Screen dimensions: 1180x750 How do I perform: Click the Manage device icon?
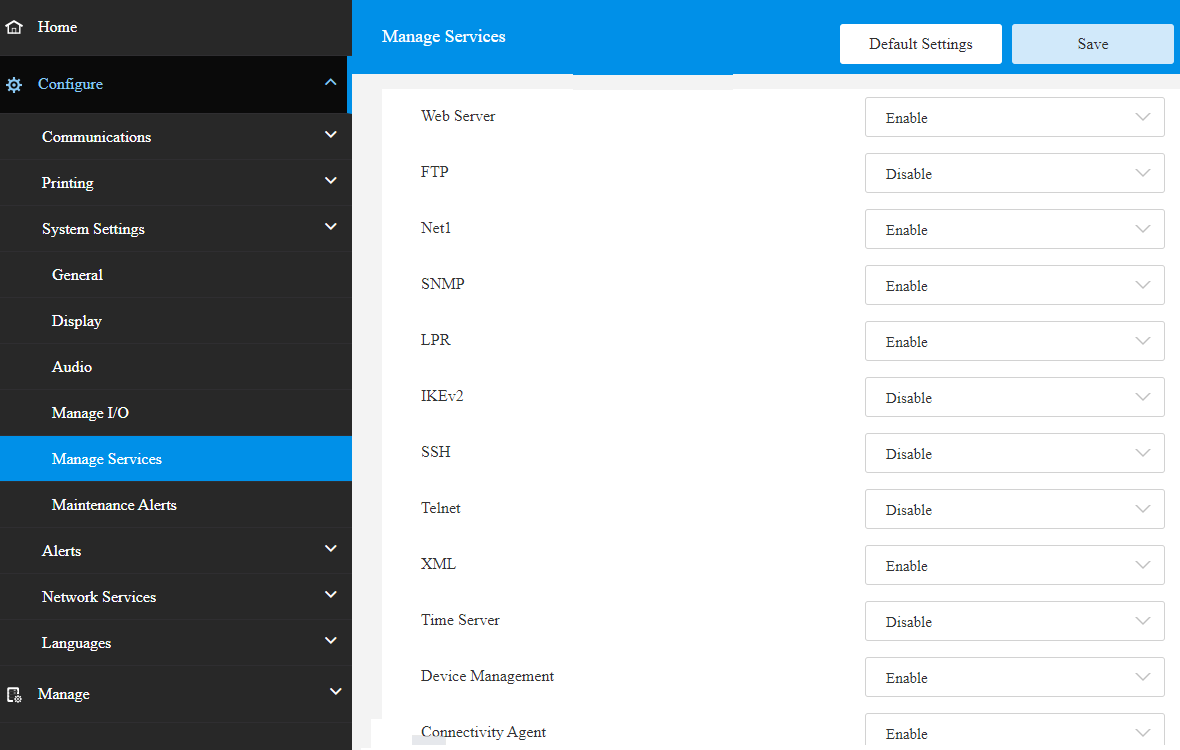pos(14,694)
